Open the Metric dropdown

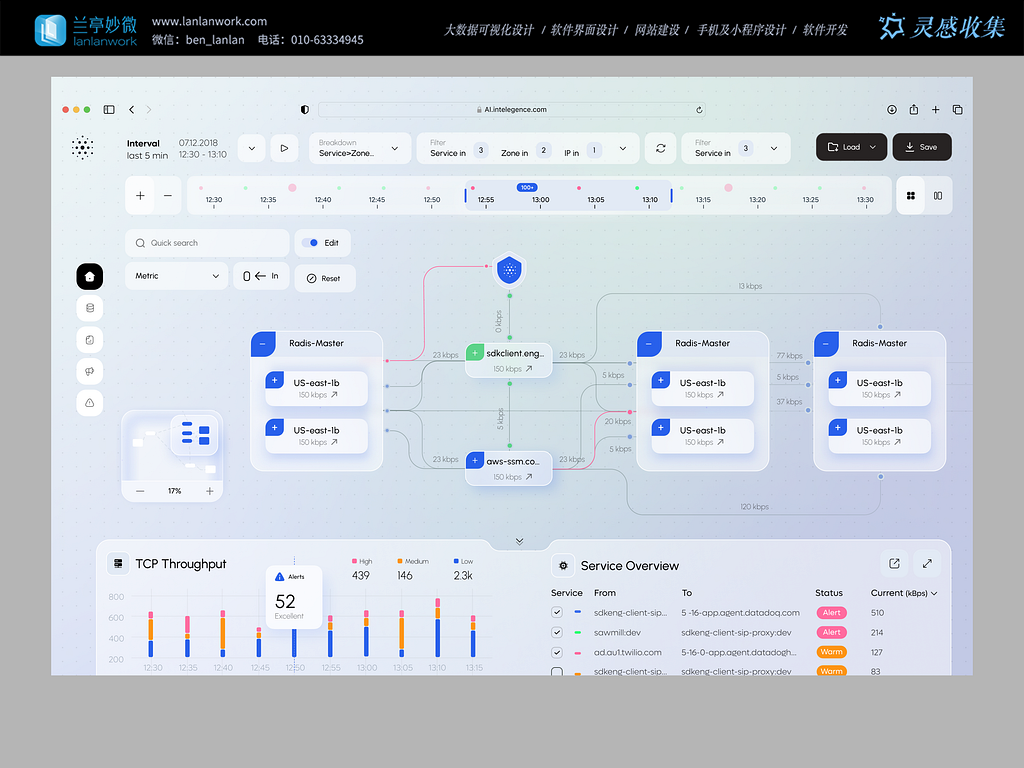click(x=177, y=276)
